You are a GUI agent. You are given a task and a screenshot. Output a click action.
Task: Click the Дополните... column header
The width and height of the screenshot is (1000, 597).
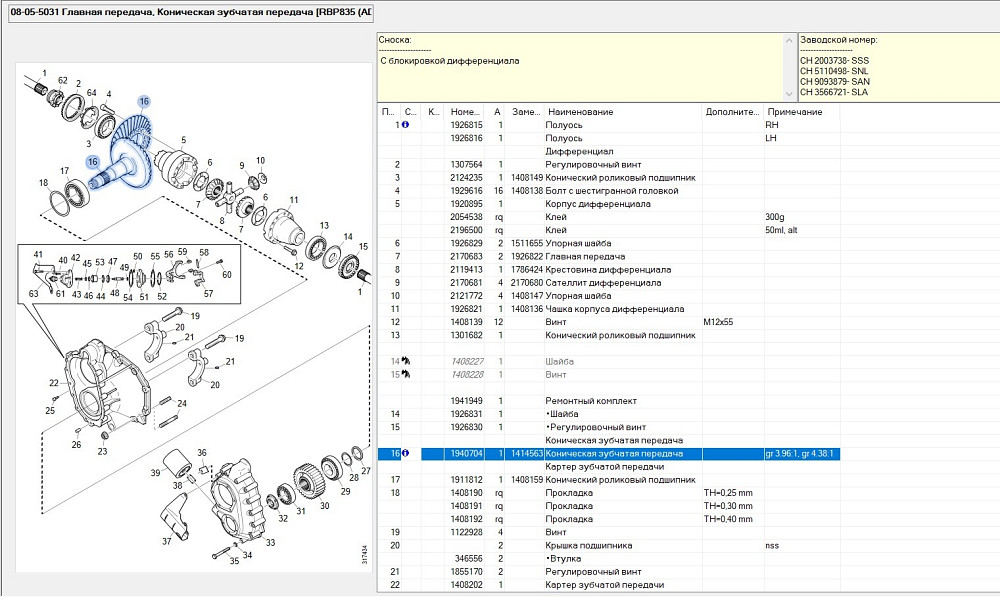tap(732, 112)
